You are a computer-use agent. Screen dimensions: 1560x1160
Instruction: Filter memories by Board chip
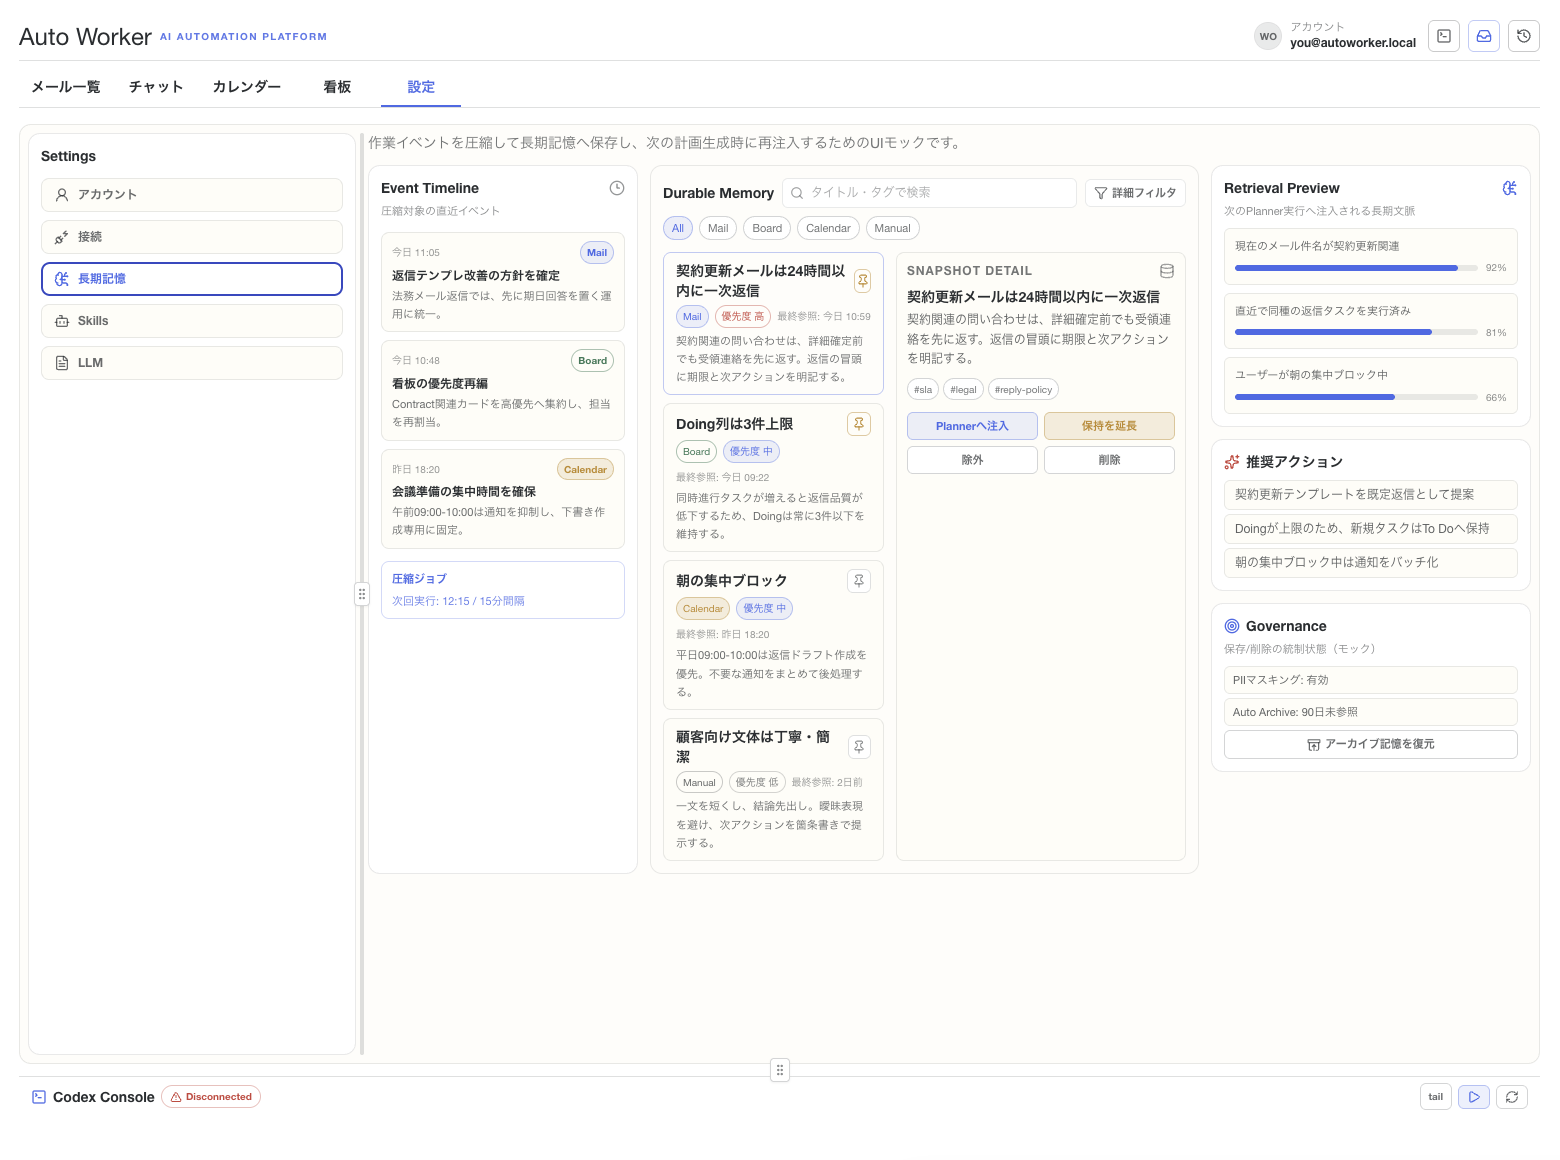coord(767,228)
